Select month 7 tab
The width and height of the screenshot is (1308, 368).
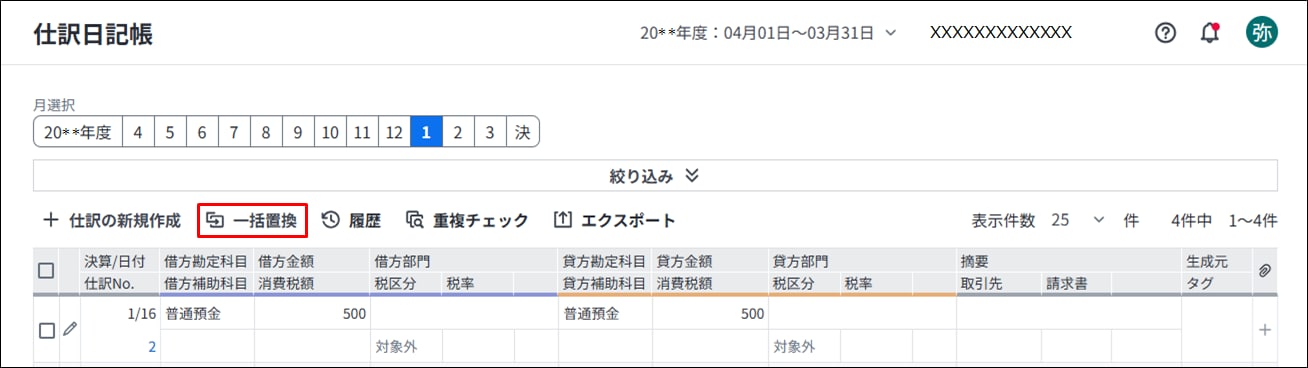(x=234, y=132)
